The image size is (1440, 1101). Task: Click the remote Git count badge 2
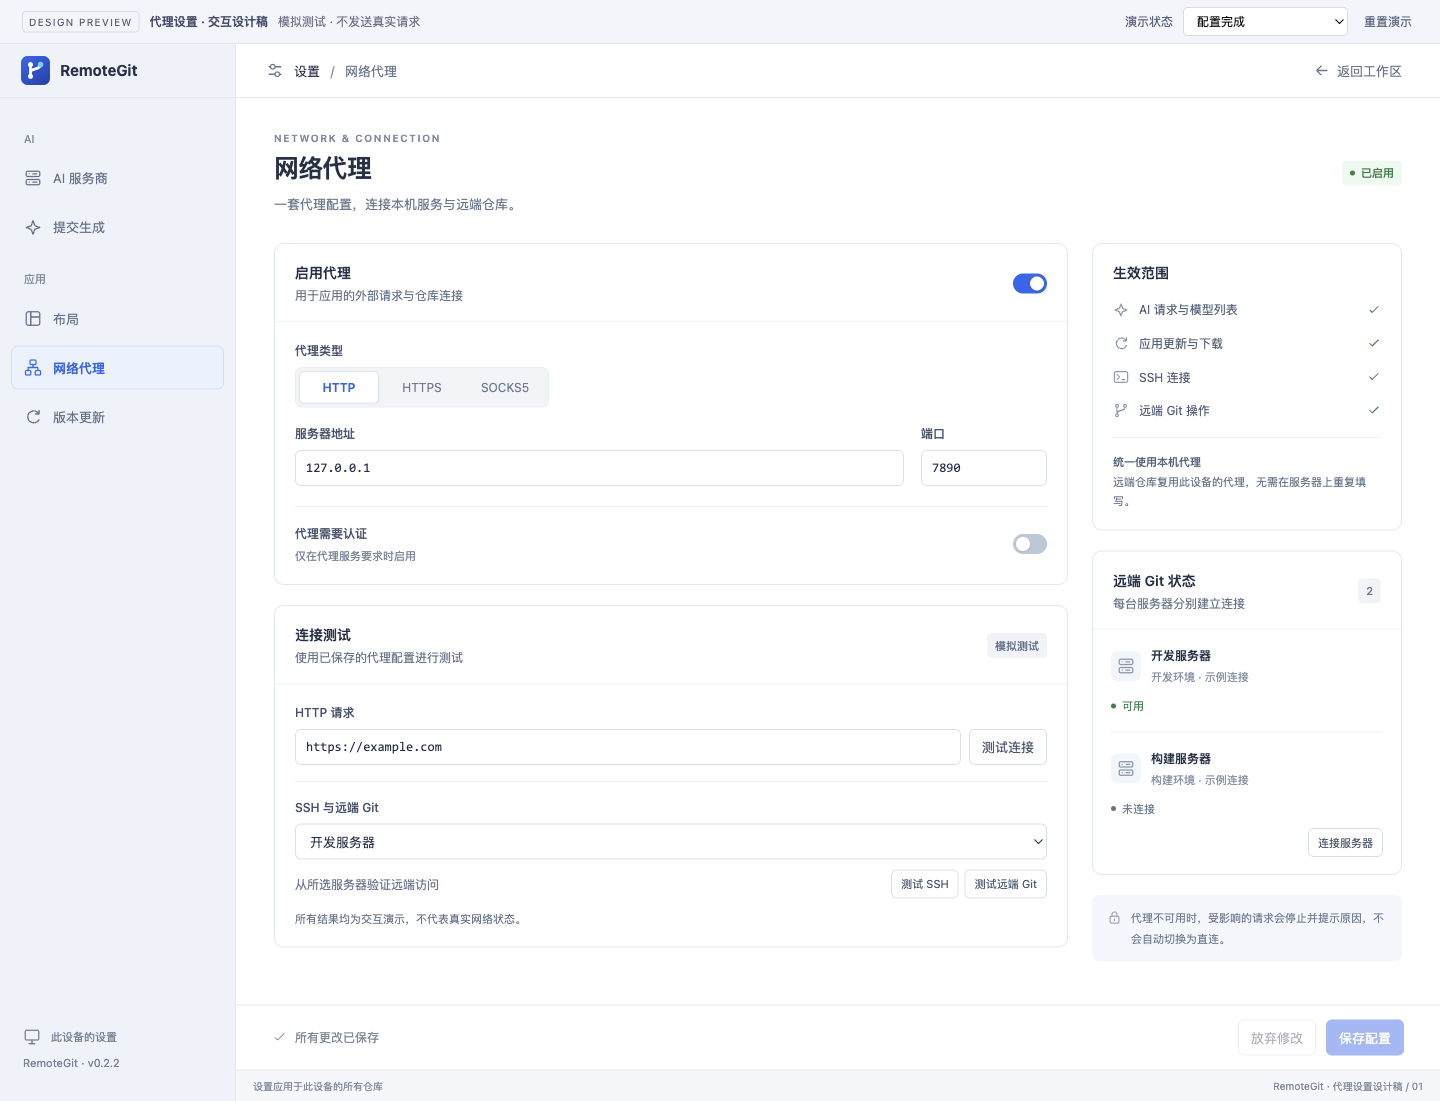tap(1370, 591)
